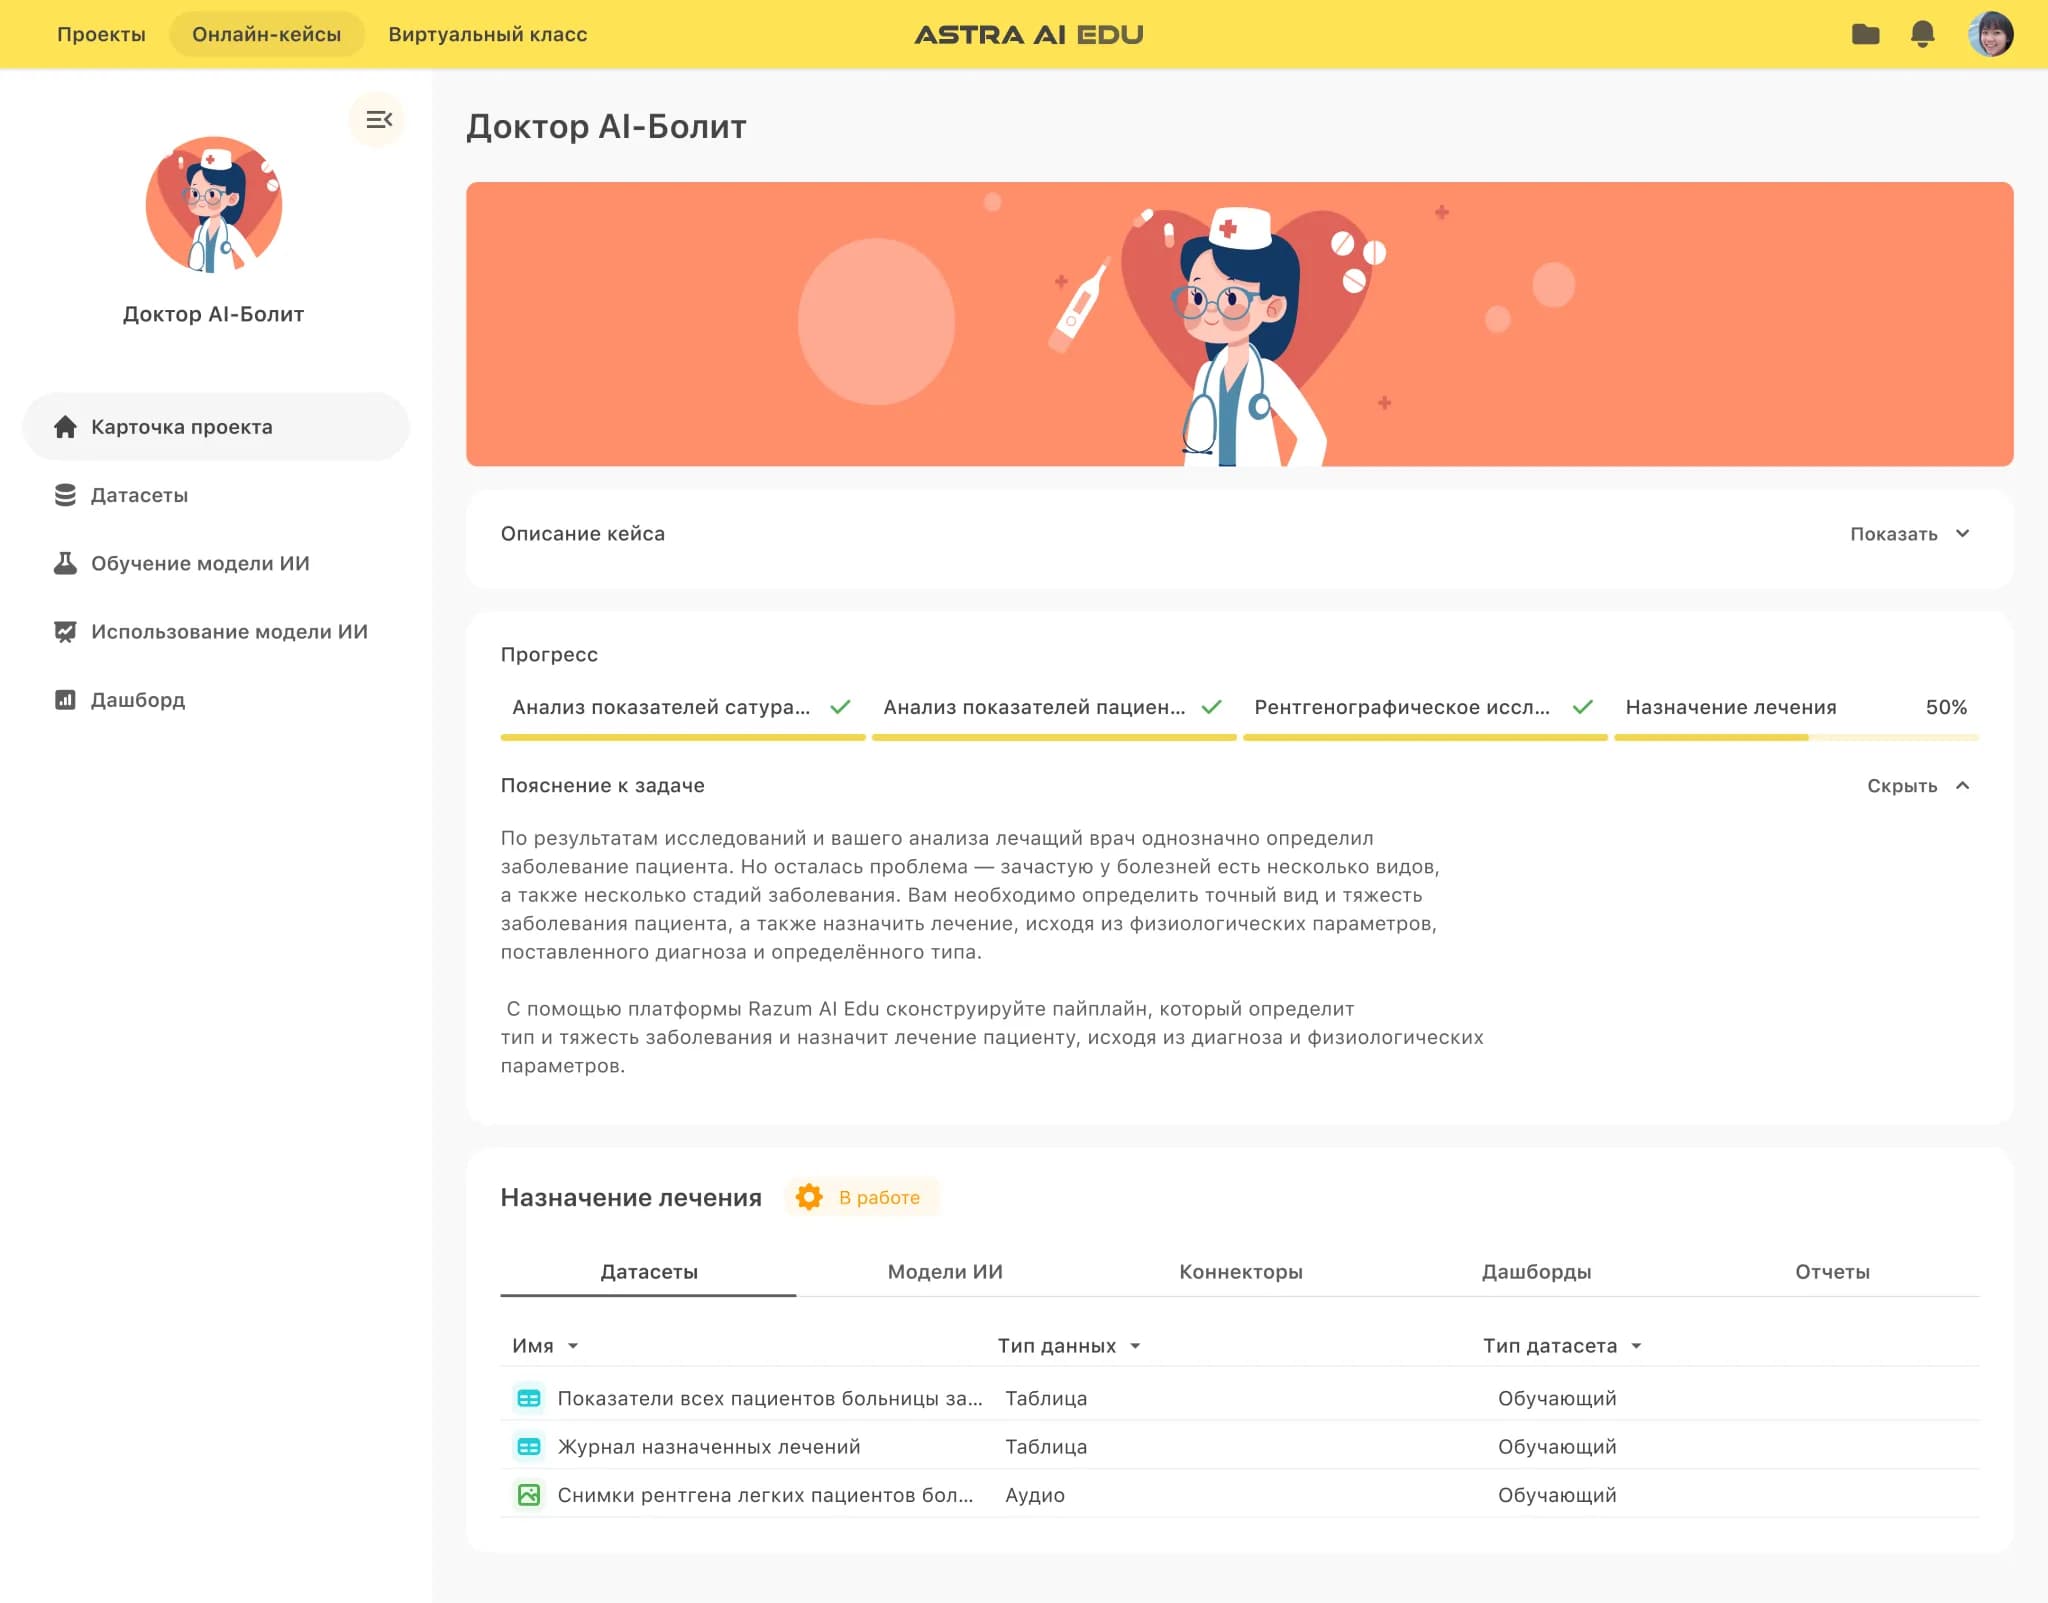The width and height of the screenshot is (2048, 1603).
Task: Click Назначение лечения progress bar at 50%
Action: coord(1796,737)
